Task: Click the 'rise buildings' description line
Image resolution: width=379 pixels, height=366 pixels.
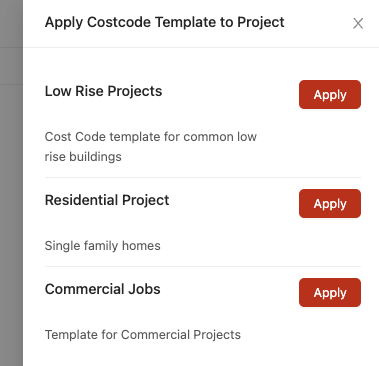Action: click(x=83, y=157)
